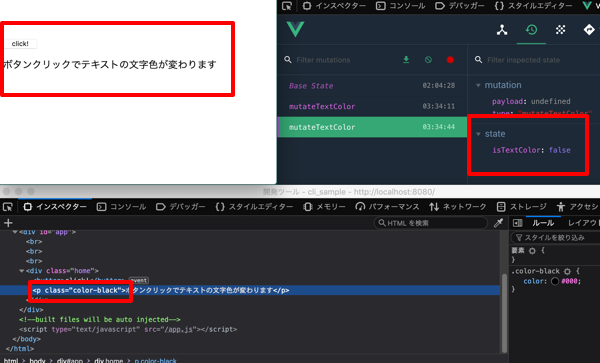Toggle the red recording button

click(450, 60)
